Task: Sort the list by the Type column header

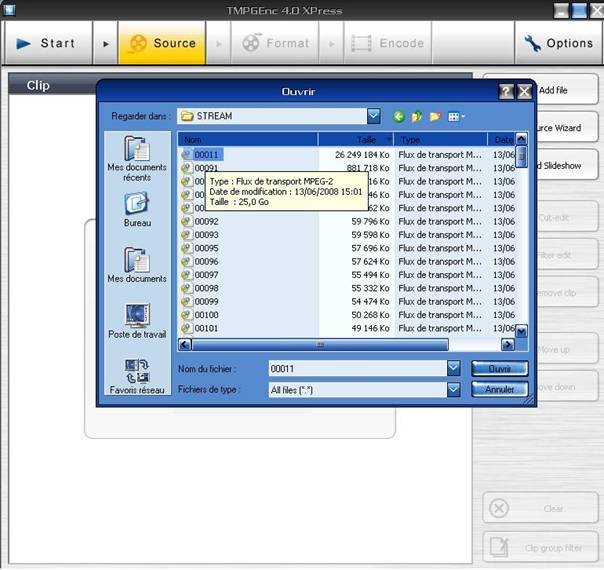Action: (440, 139)
